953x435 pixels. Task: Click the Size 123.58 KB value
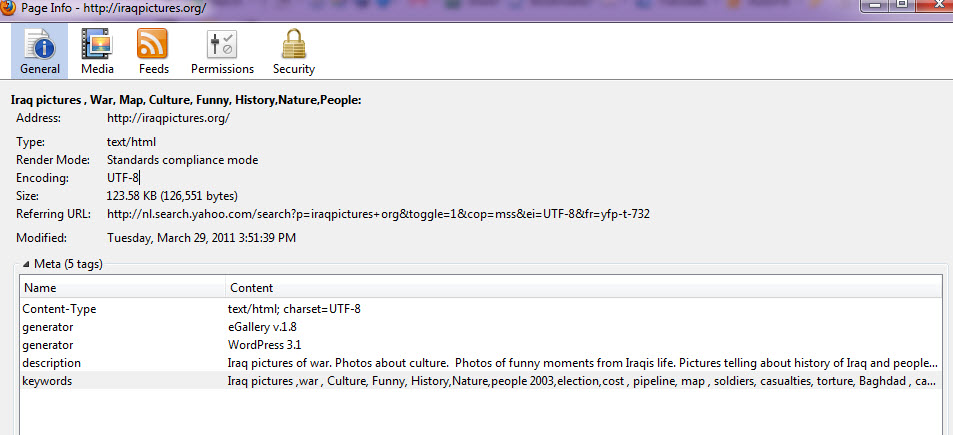(x=172, y=196)
